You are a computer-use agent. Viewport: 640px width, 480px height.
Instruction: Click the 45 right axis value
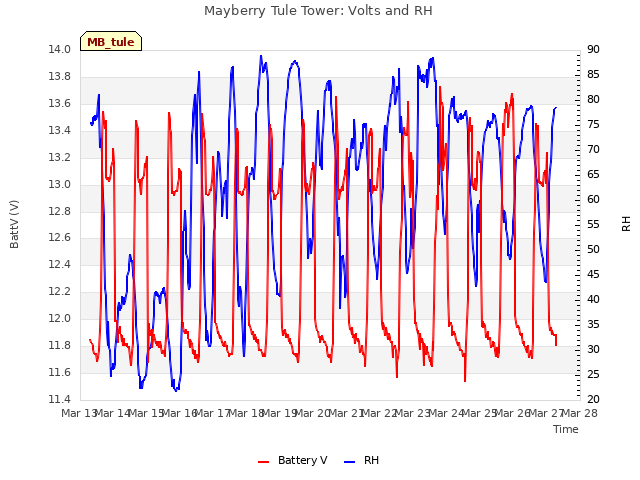(593, 274)
